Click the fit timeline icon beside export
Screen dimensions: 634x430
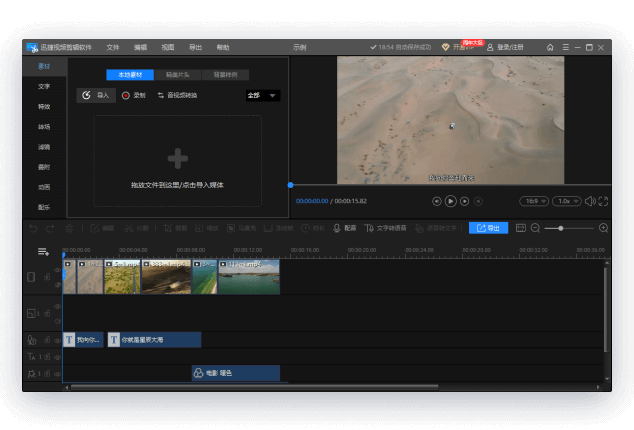coord(521,228)
